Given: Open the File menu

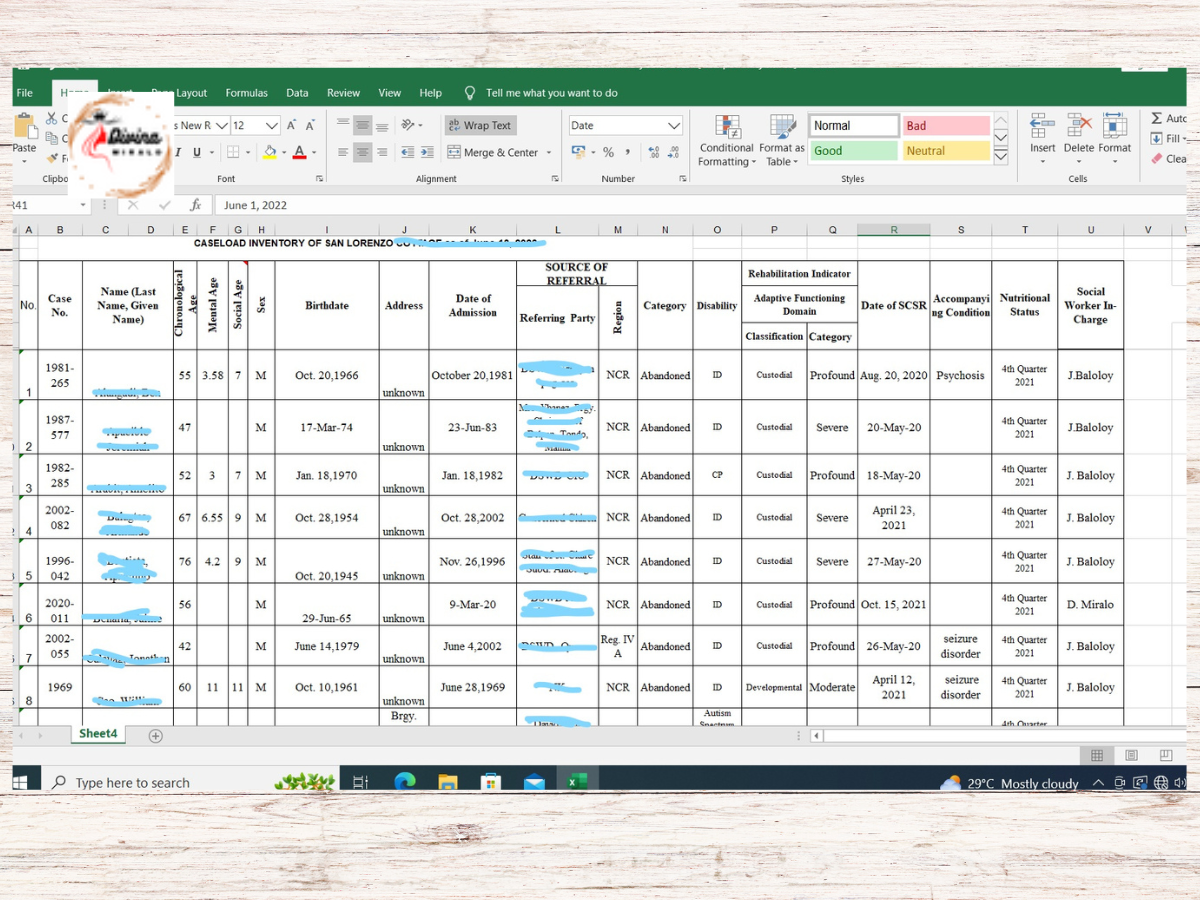Looking at the screenshot, I should (x=25, y=93).
